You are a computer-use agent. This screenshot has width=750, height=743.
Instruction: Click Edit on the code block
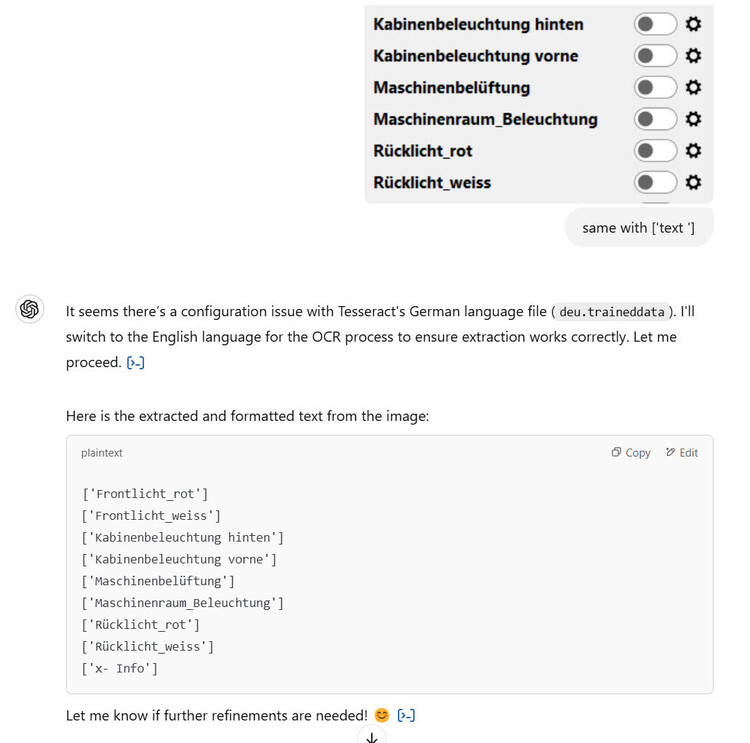[x=682, y=453]
